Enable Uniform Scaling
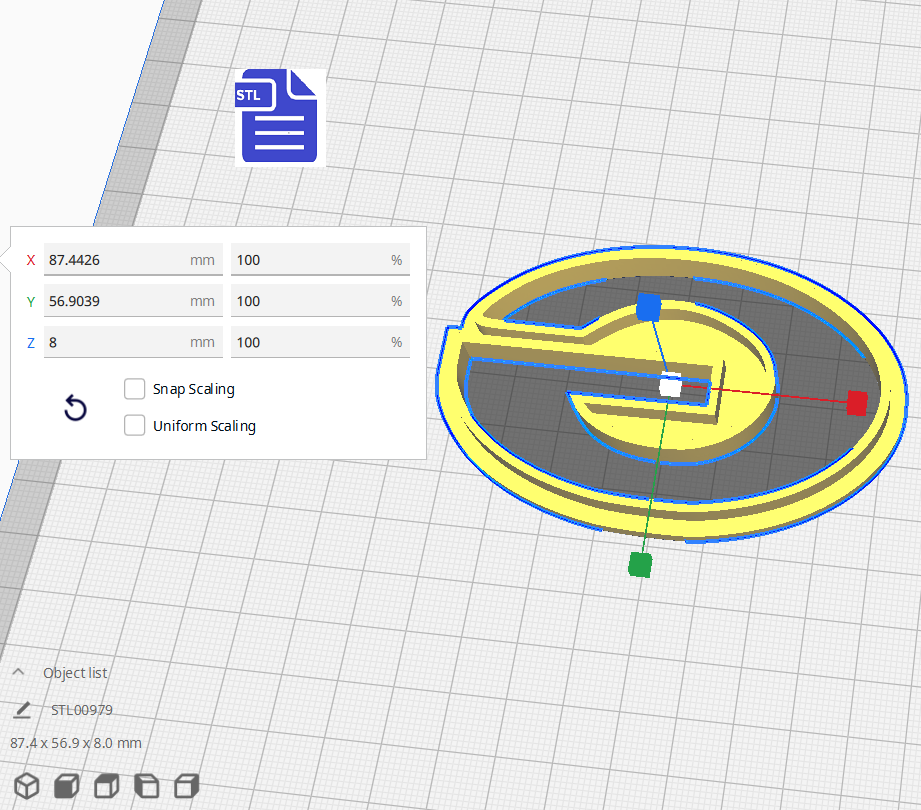The height and width of the screenshot is (810, 921). (x=134, y=425)
